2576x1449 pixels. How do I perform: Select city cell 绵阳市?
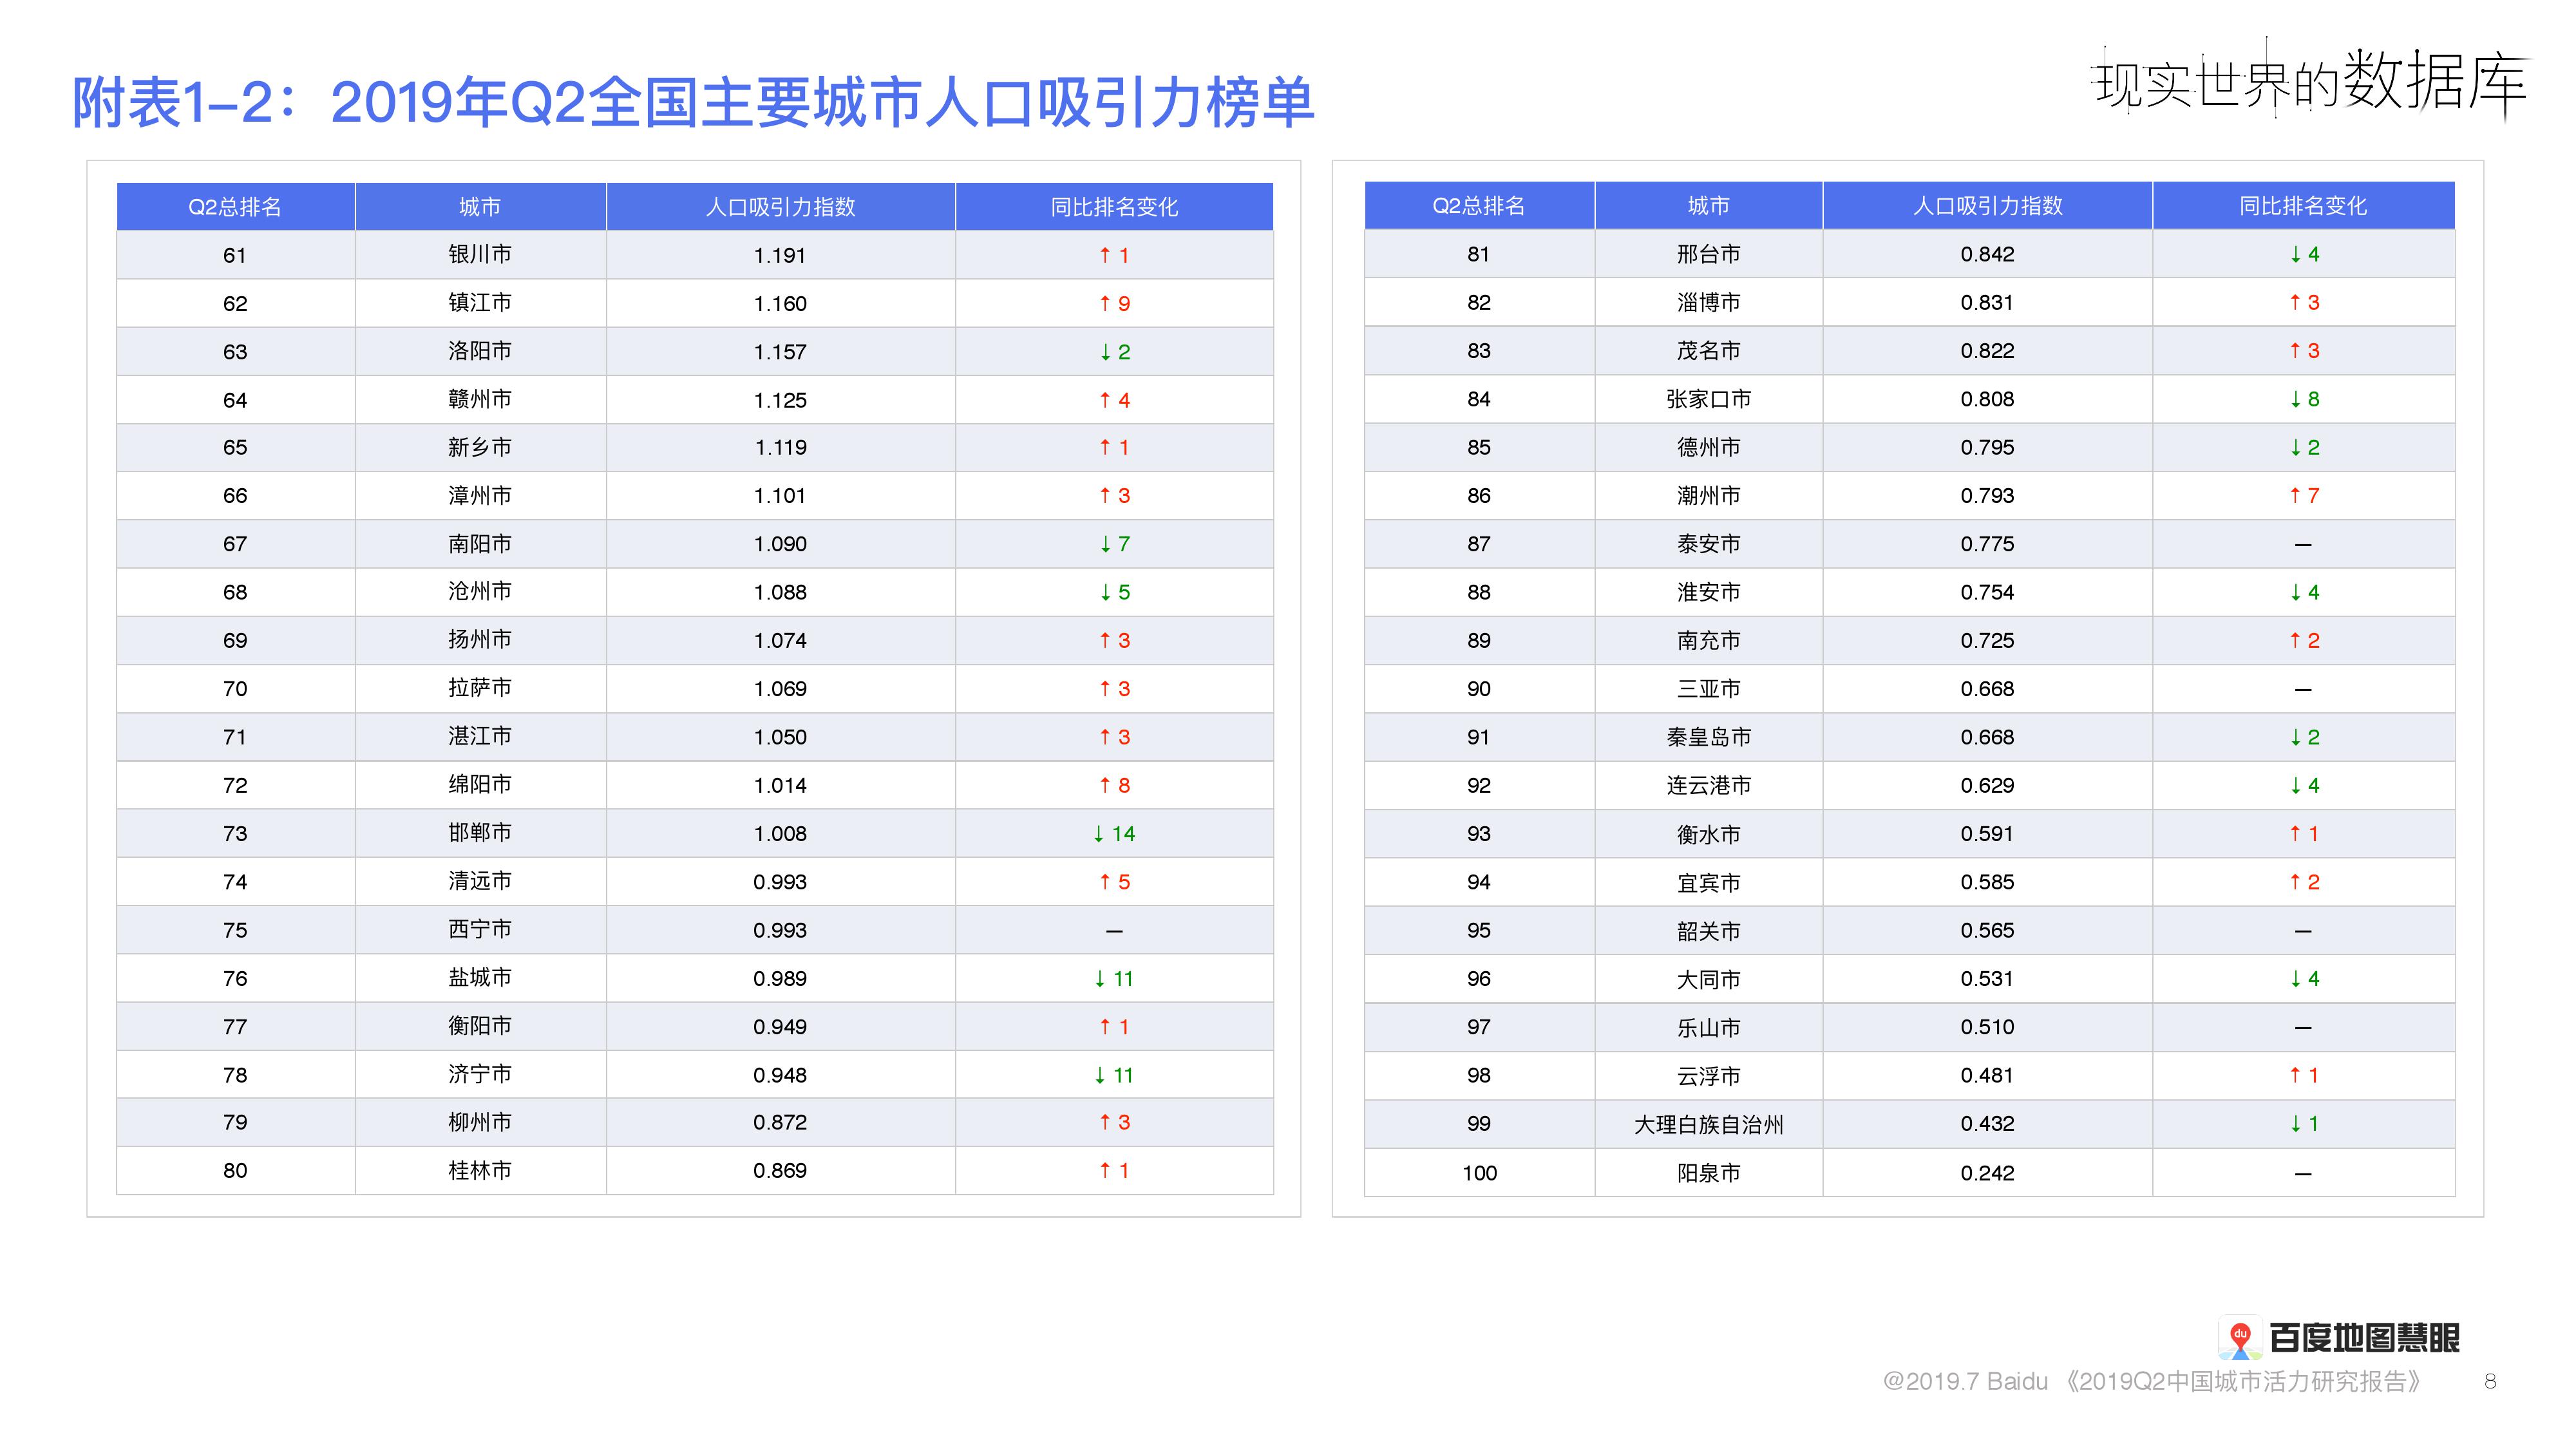(x=480, y=784)
